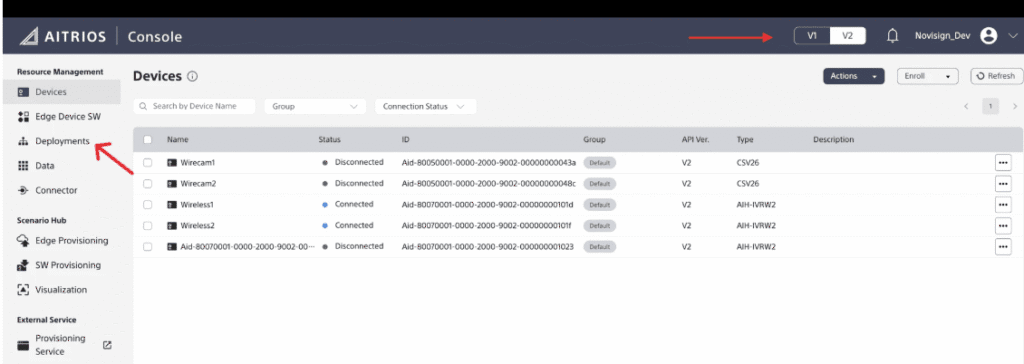Screen dimensions: 1024x364
Task: Click the Edge Device SW sidebar icon
Action: tap(23, 117)
